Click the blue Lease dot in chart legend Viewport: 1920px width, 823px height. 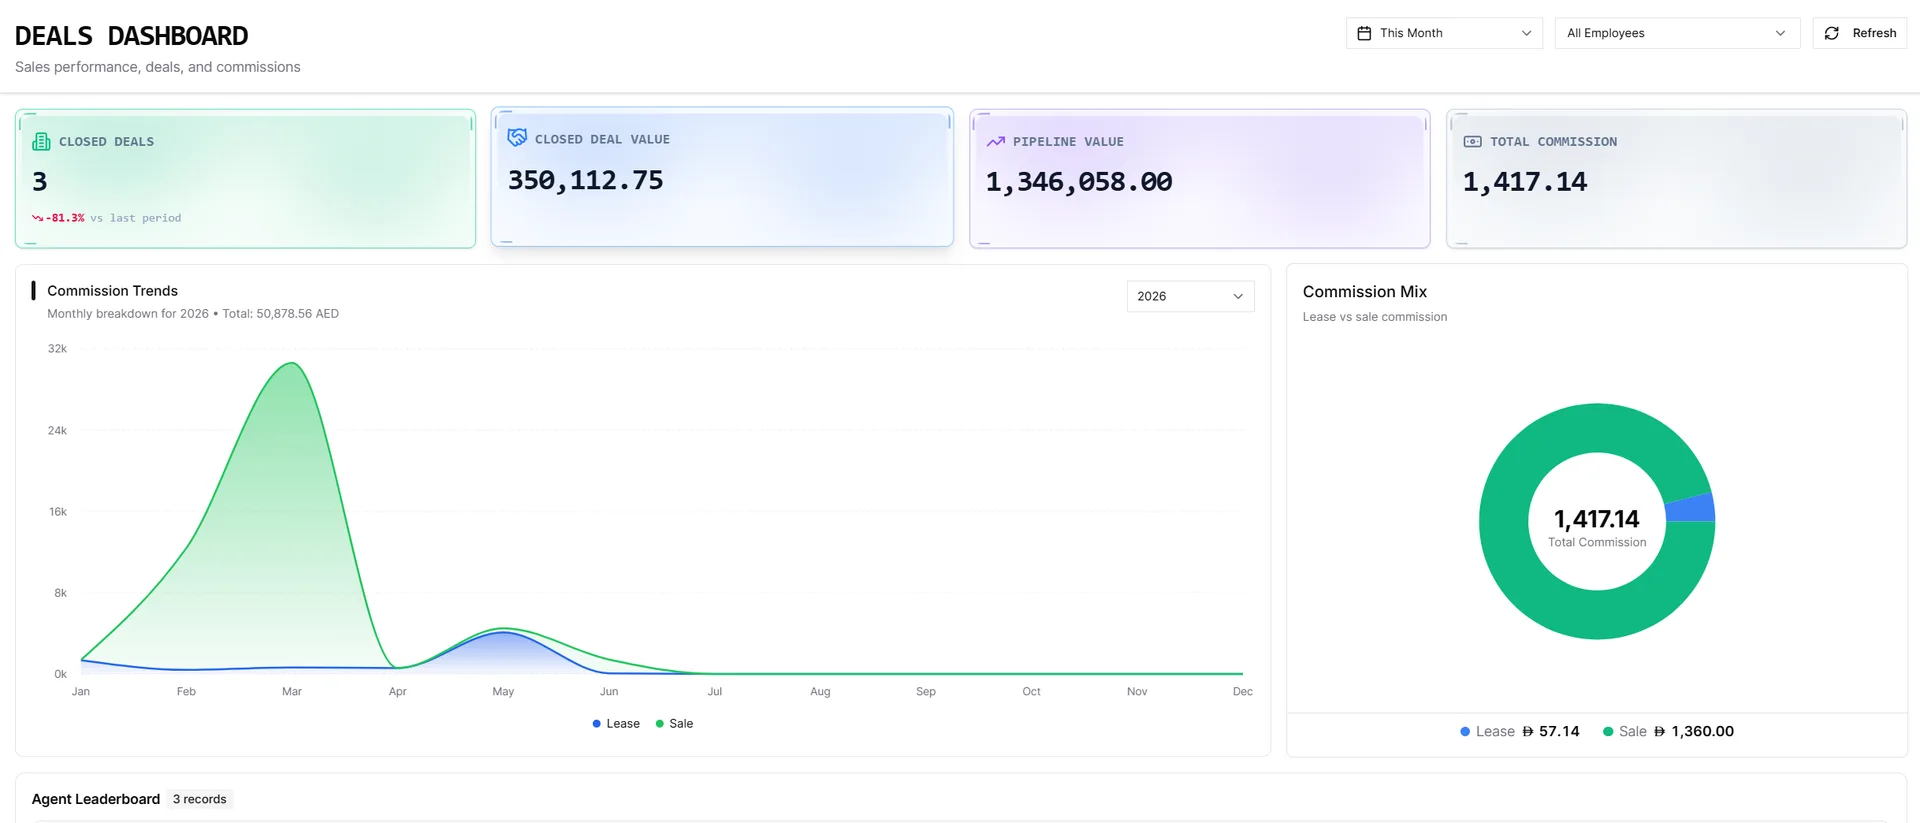coord(597,724)
